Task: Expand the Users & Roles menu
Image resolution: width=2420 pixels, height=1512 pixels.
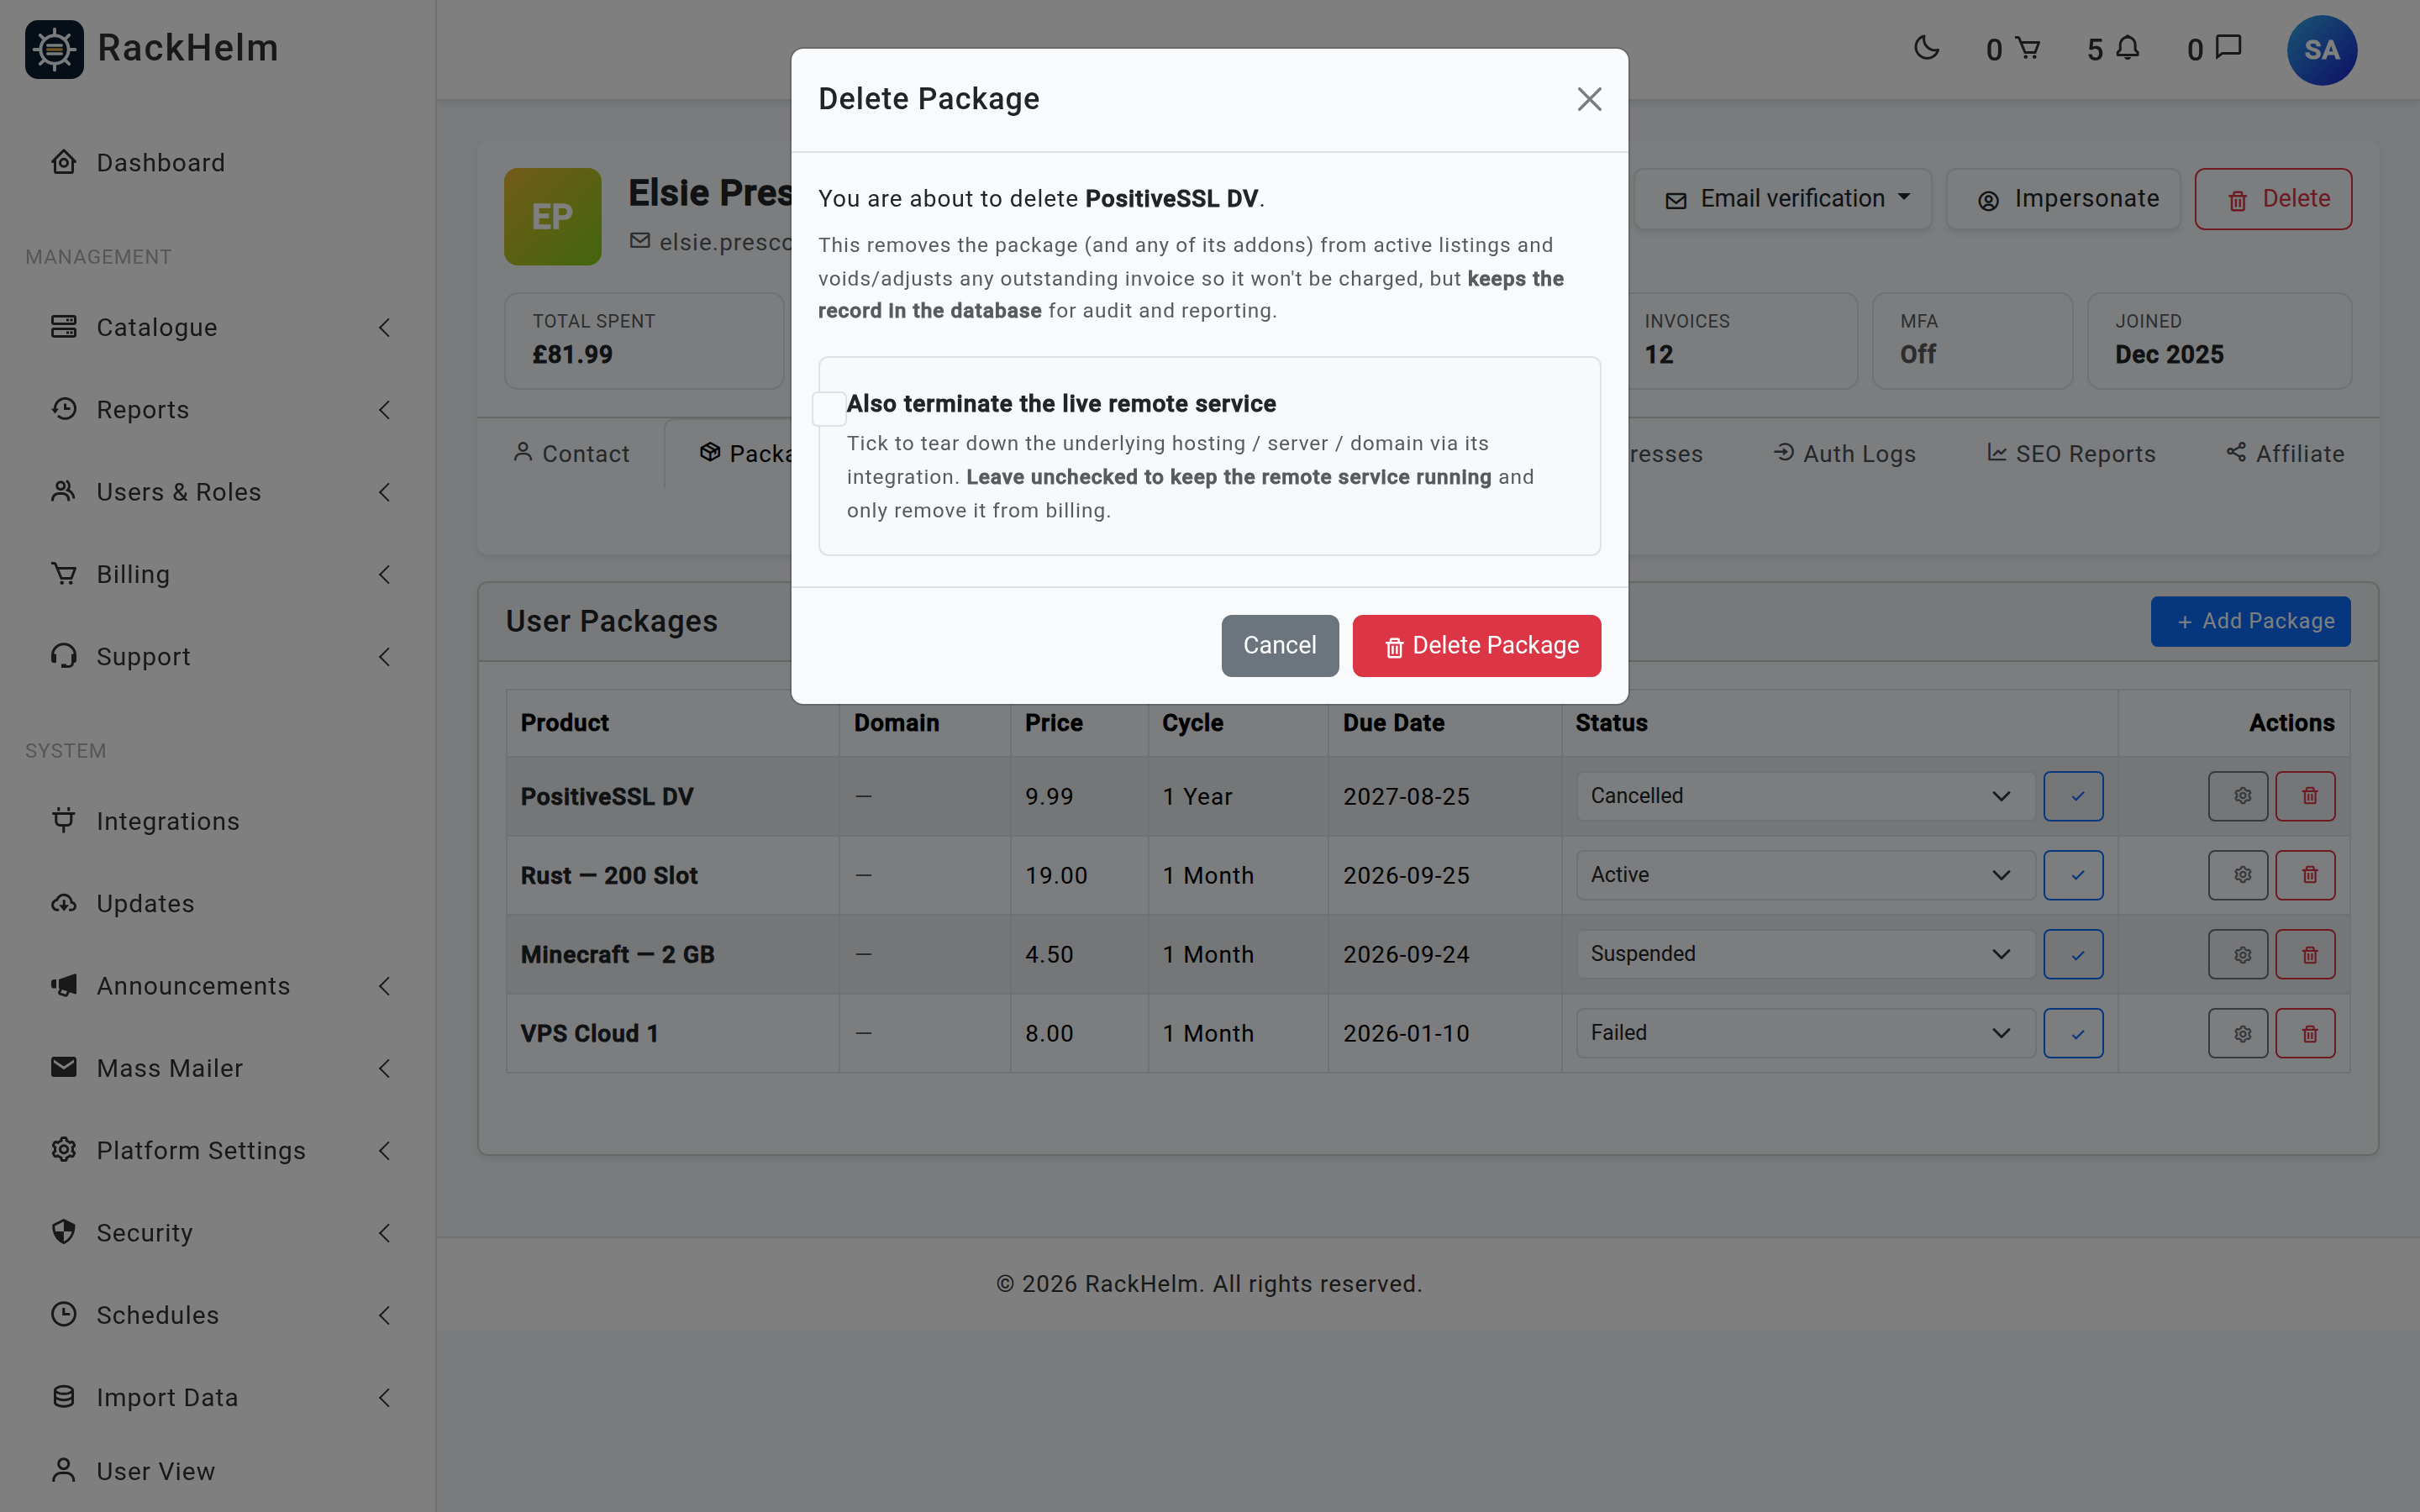Action: [x=218, y=492]
